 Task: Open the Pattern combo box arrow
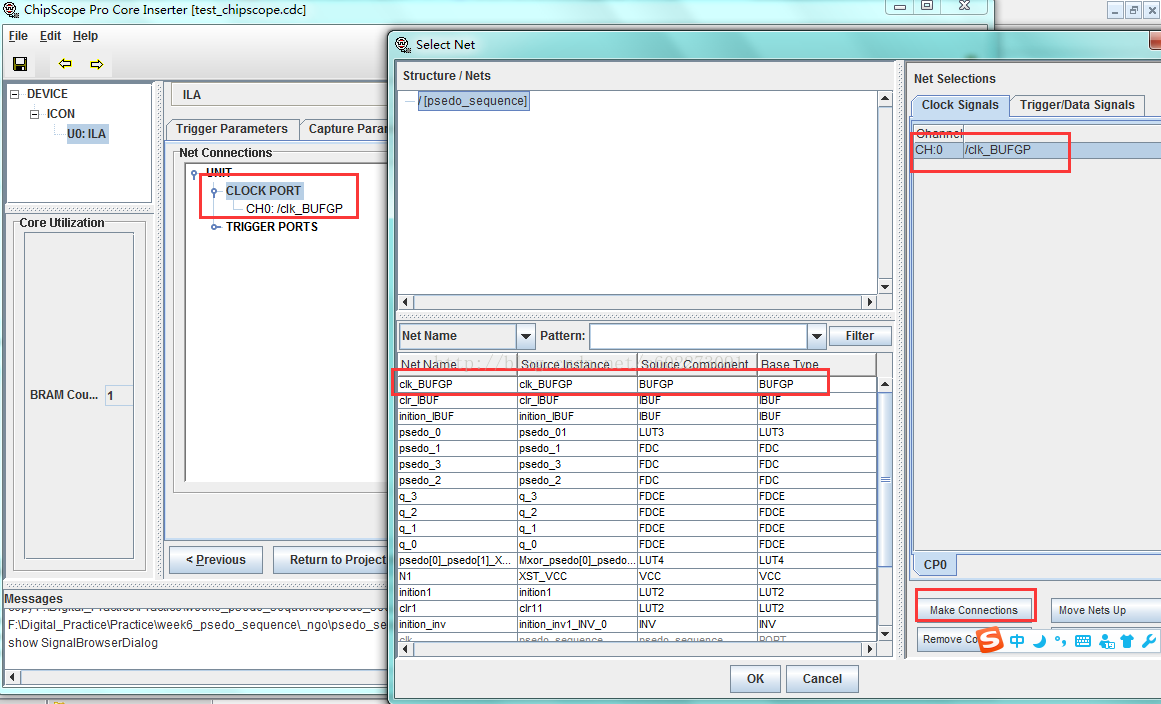click(816, 336)
